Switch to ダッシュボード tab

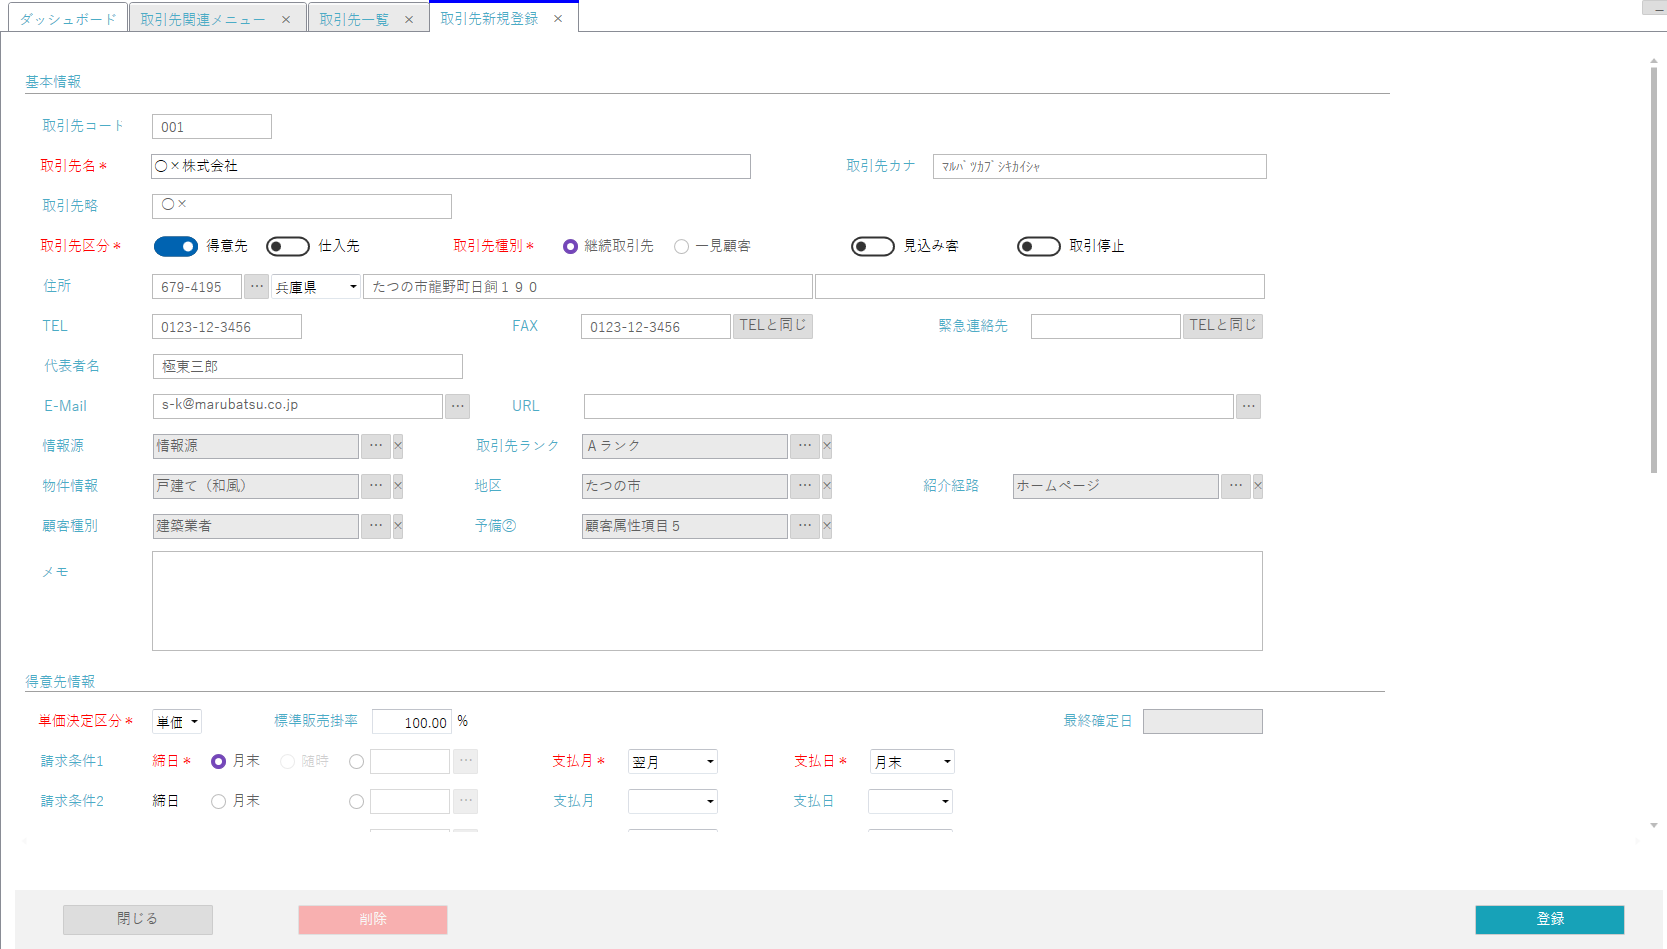click(68, 19)
